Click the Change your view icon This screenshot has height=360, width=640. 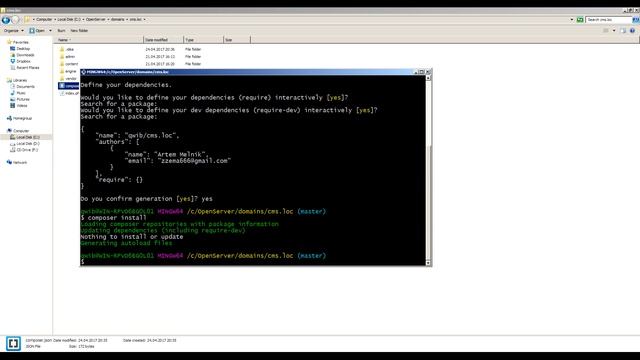(x=606, y=31)
